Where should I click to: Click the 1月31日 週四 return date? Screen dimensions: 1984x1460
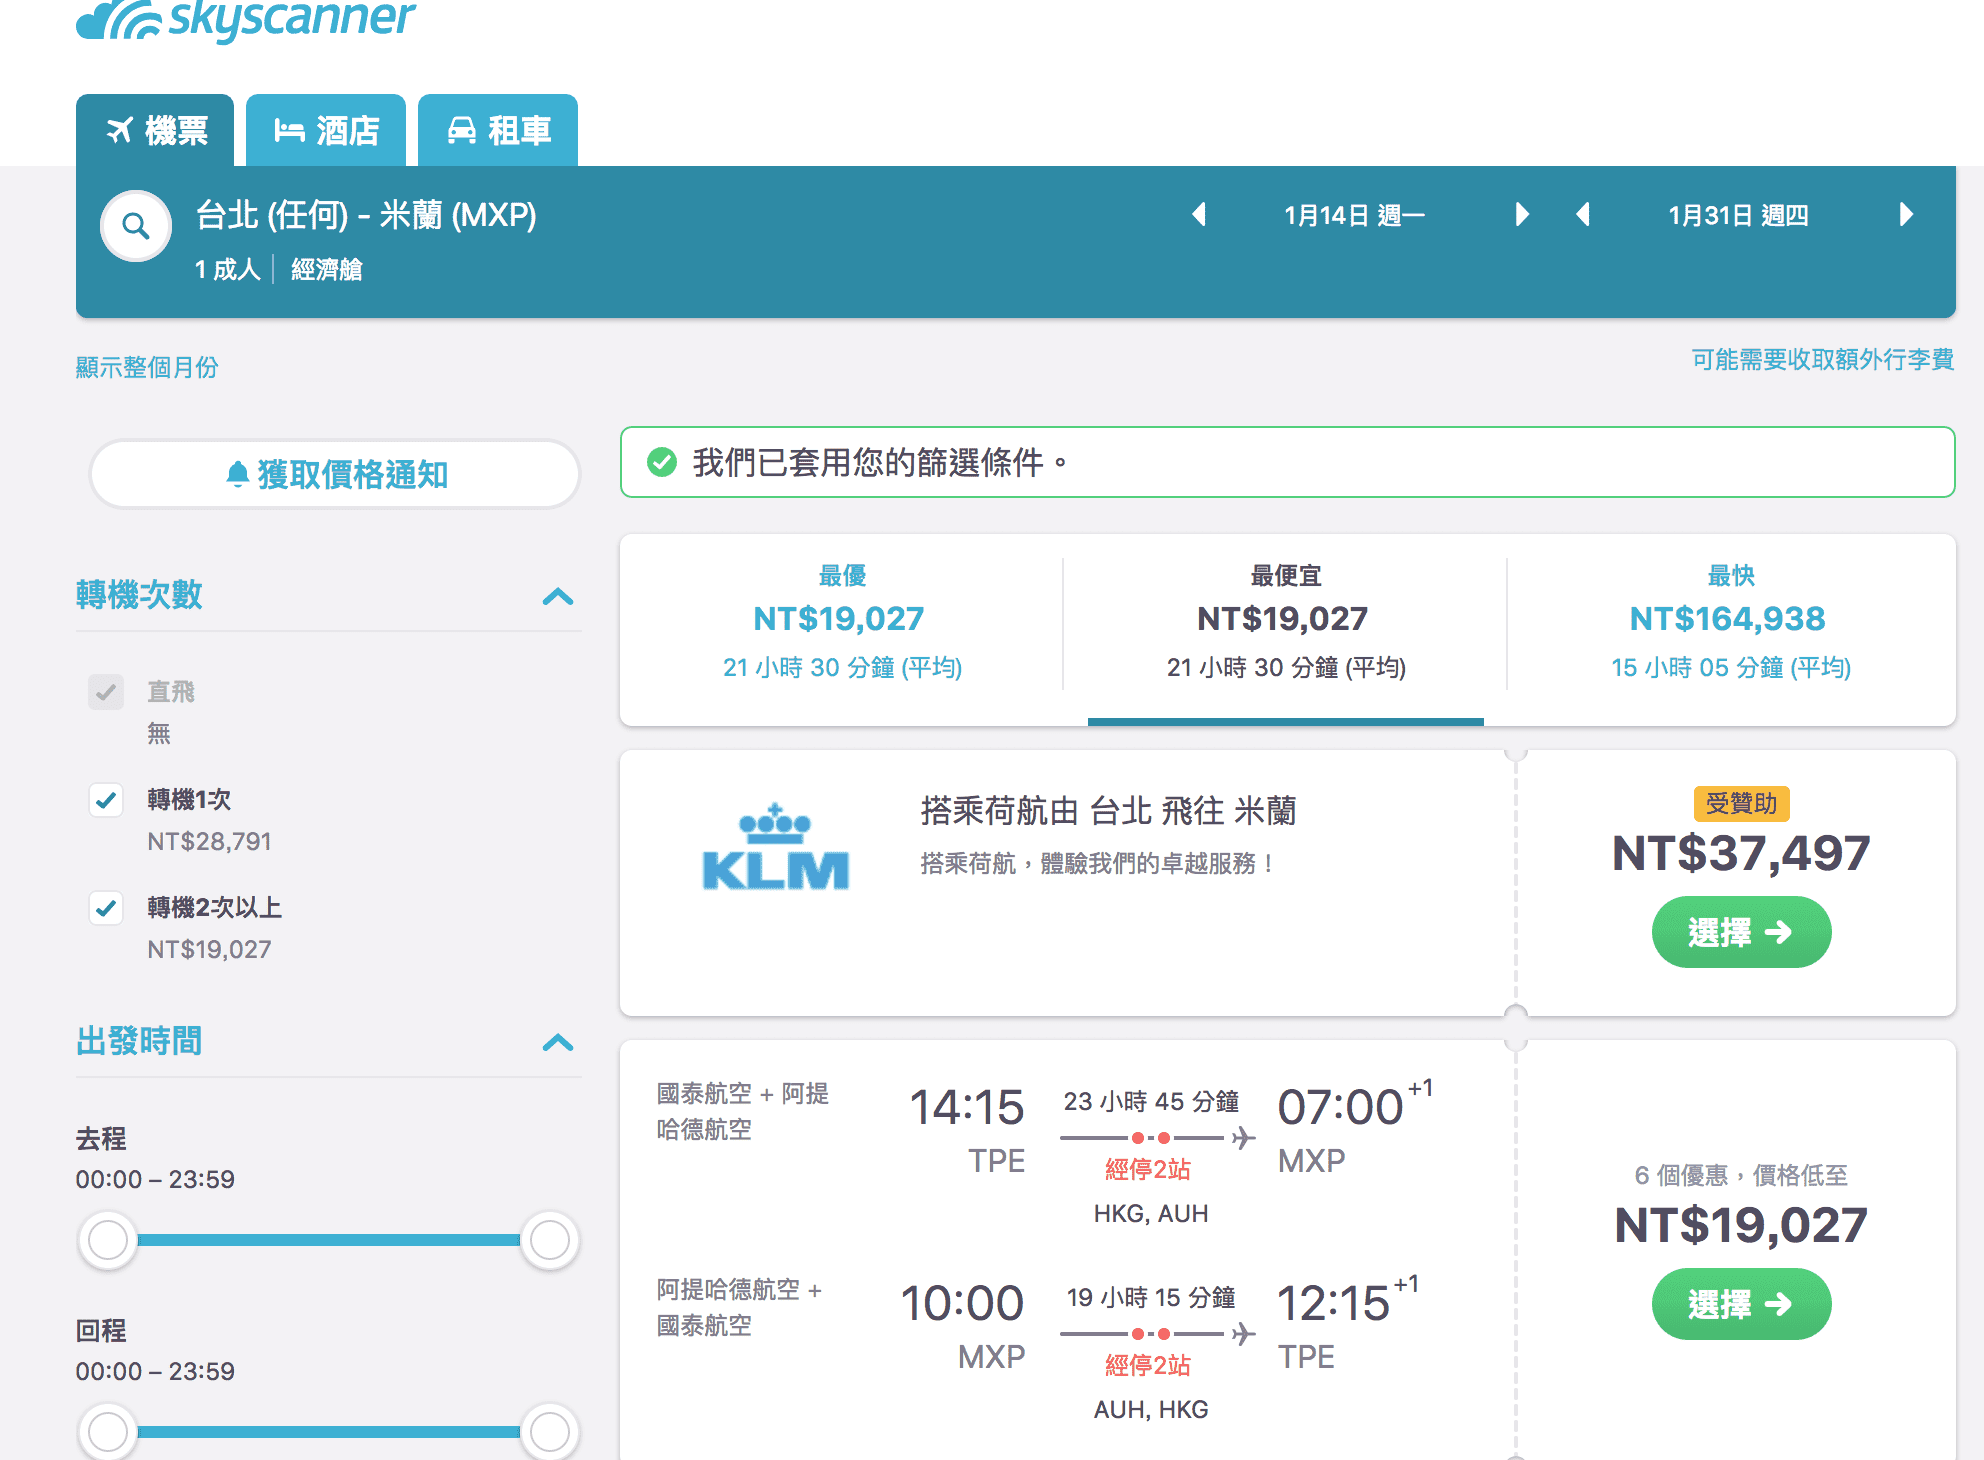click(x=1739, y=215)
